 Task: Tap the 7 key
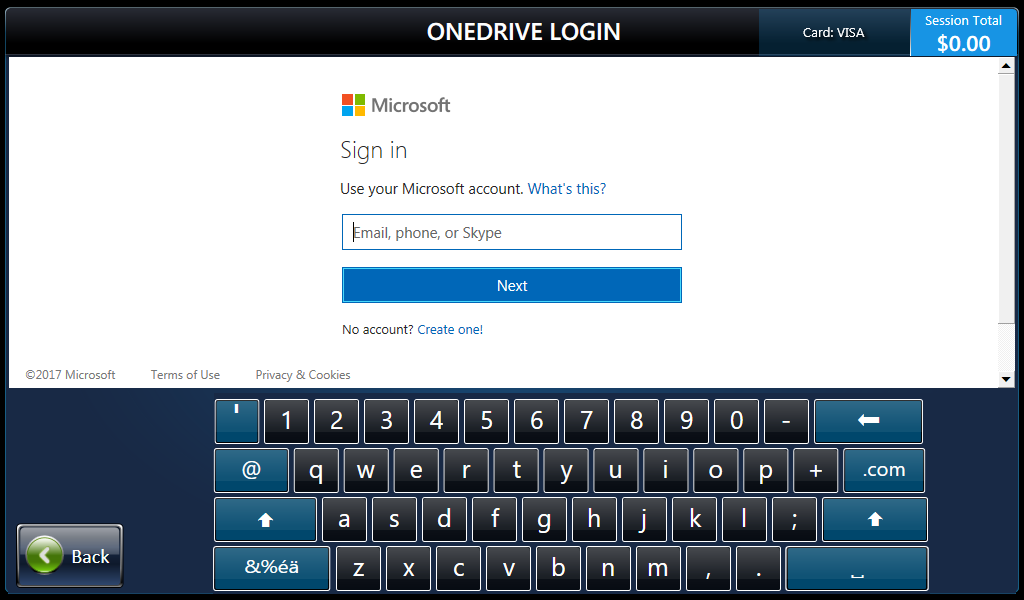586,421
